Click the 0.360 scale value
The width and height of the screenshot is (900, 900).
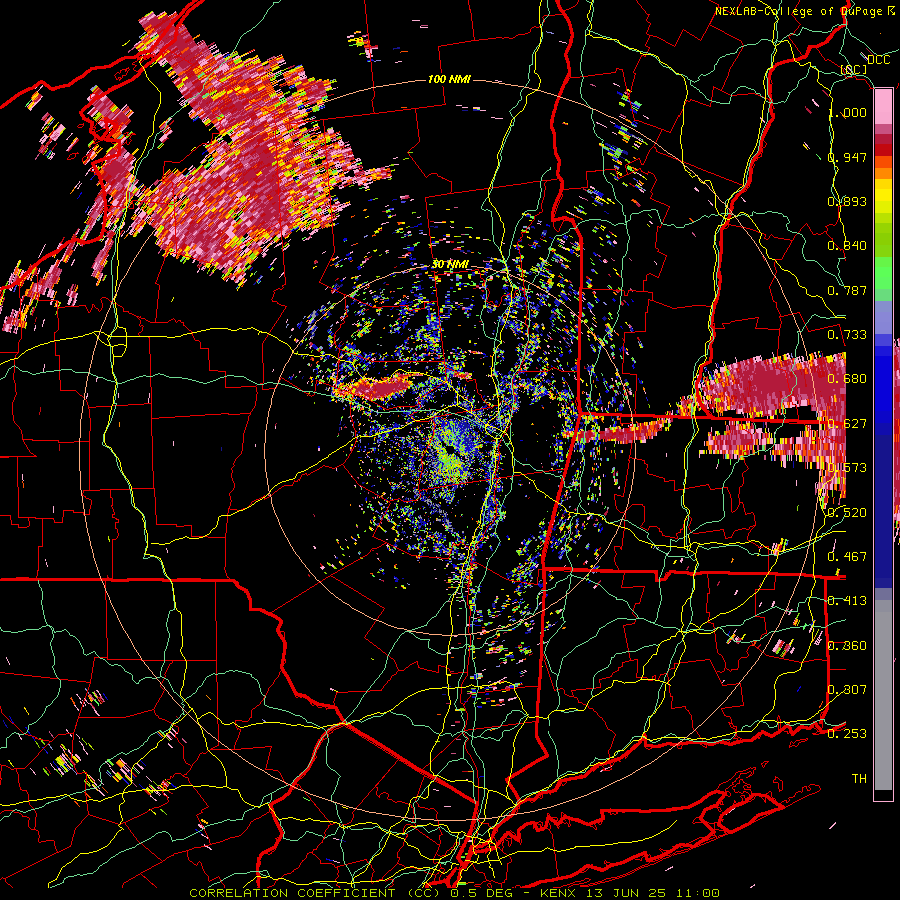click(x=847, y=646)
